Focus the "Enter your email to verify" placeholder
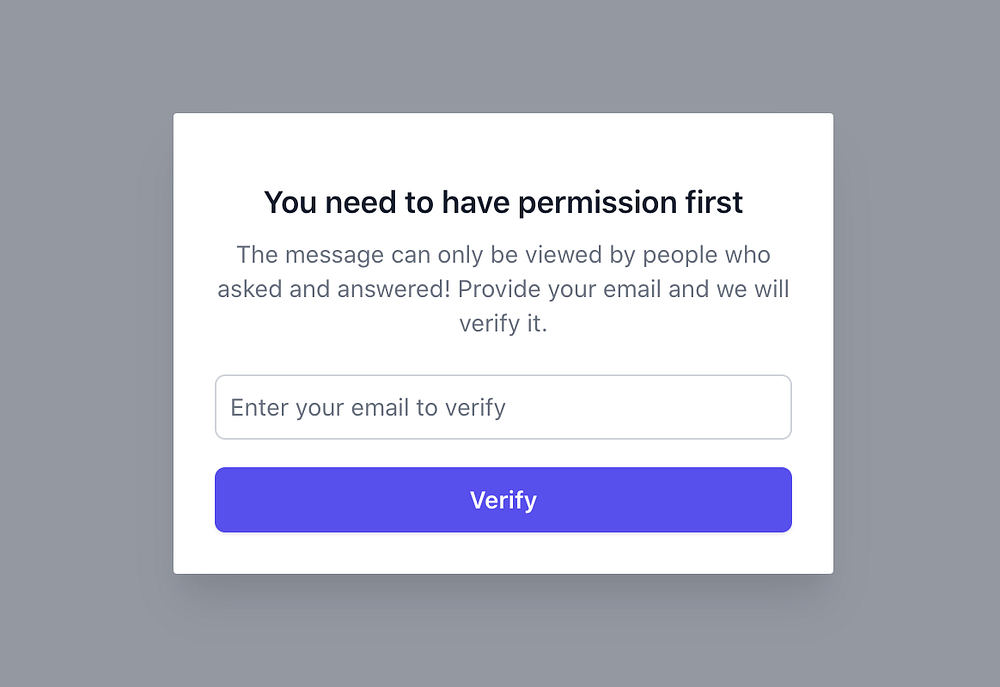The image size is (1000, 687). coord(368,408)
